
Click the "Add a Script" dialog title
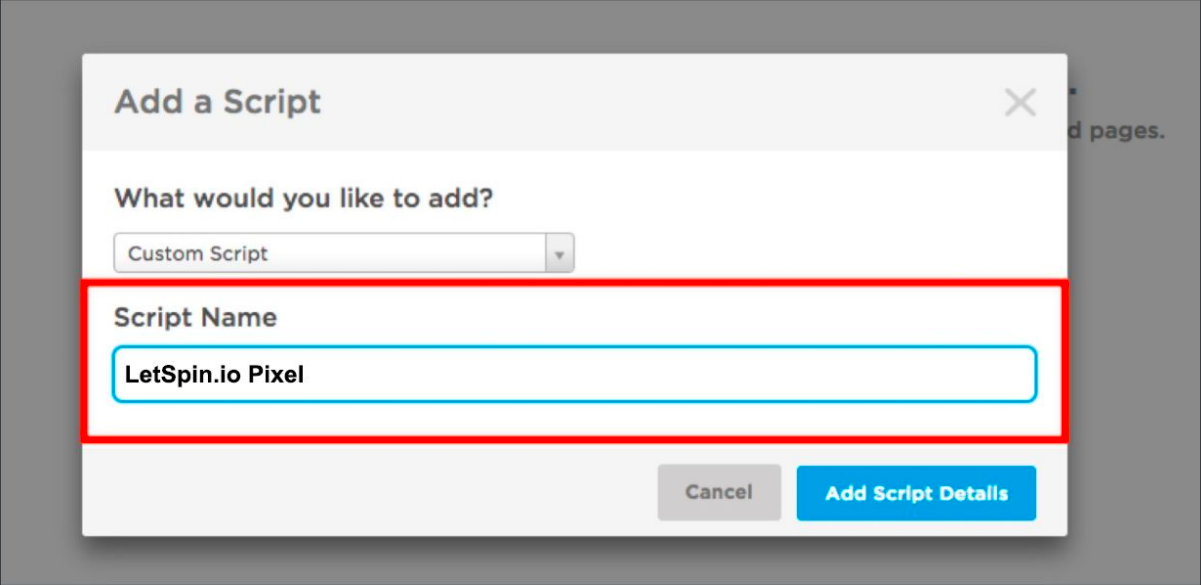[x=218, y=102]
